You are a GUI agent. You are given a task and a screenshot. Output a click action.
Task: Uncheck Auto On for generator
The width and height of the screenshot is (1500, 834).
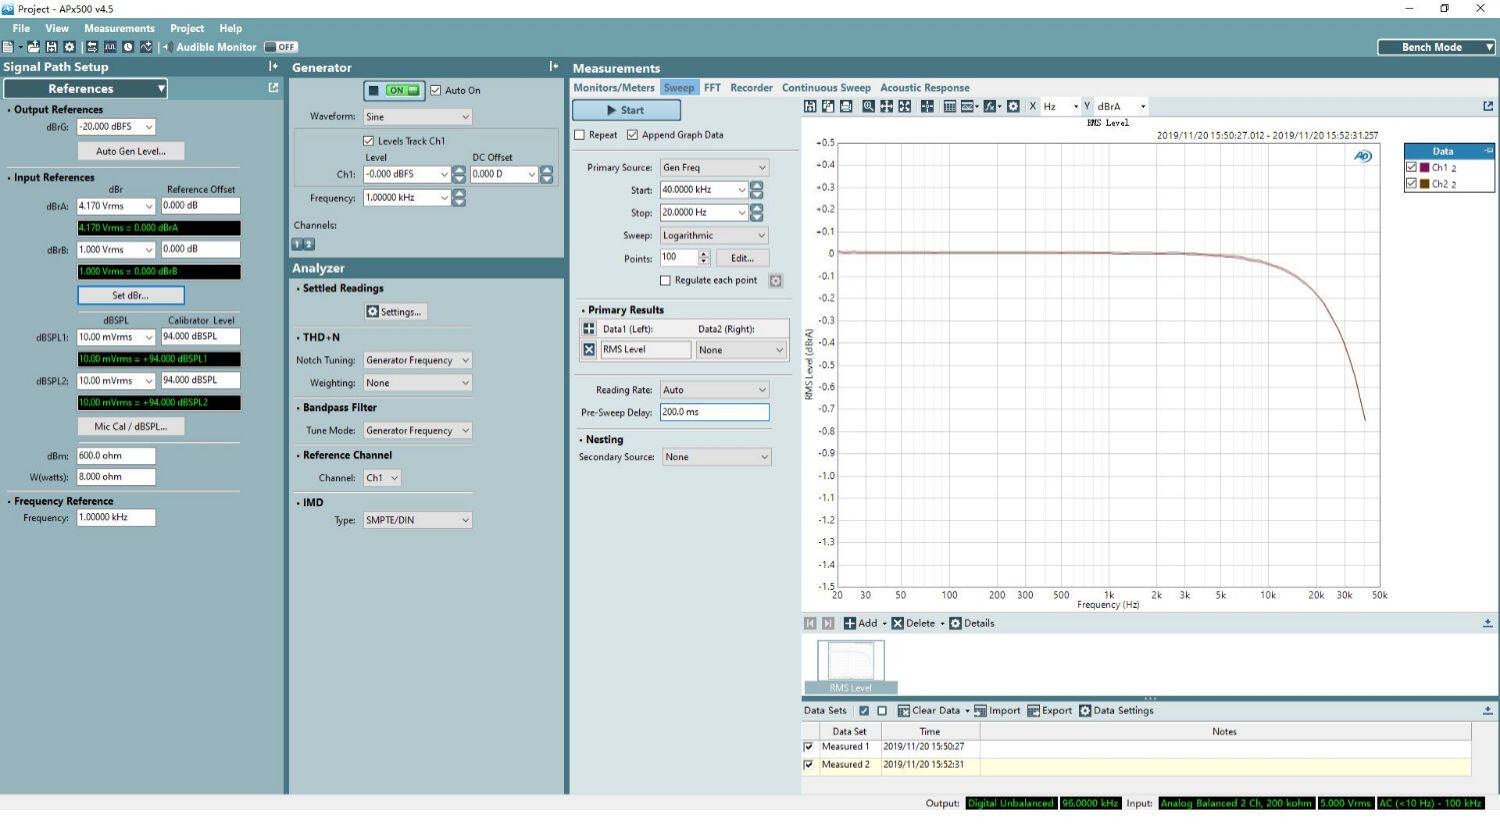(435, 90)
